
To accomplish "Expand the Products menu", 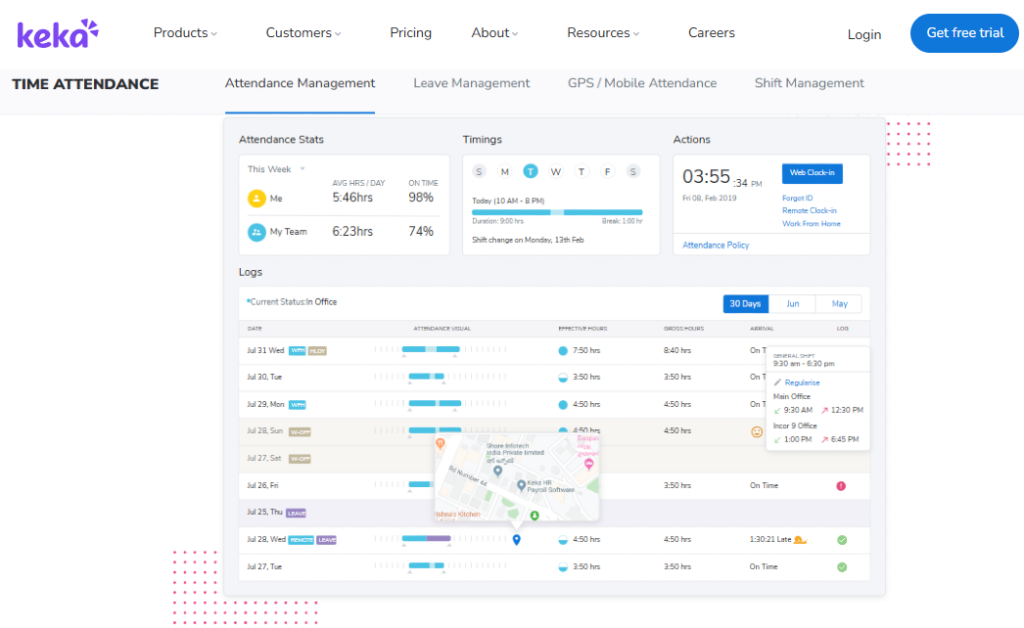I will pyautogui.click(x=185, y=33).
